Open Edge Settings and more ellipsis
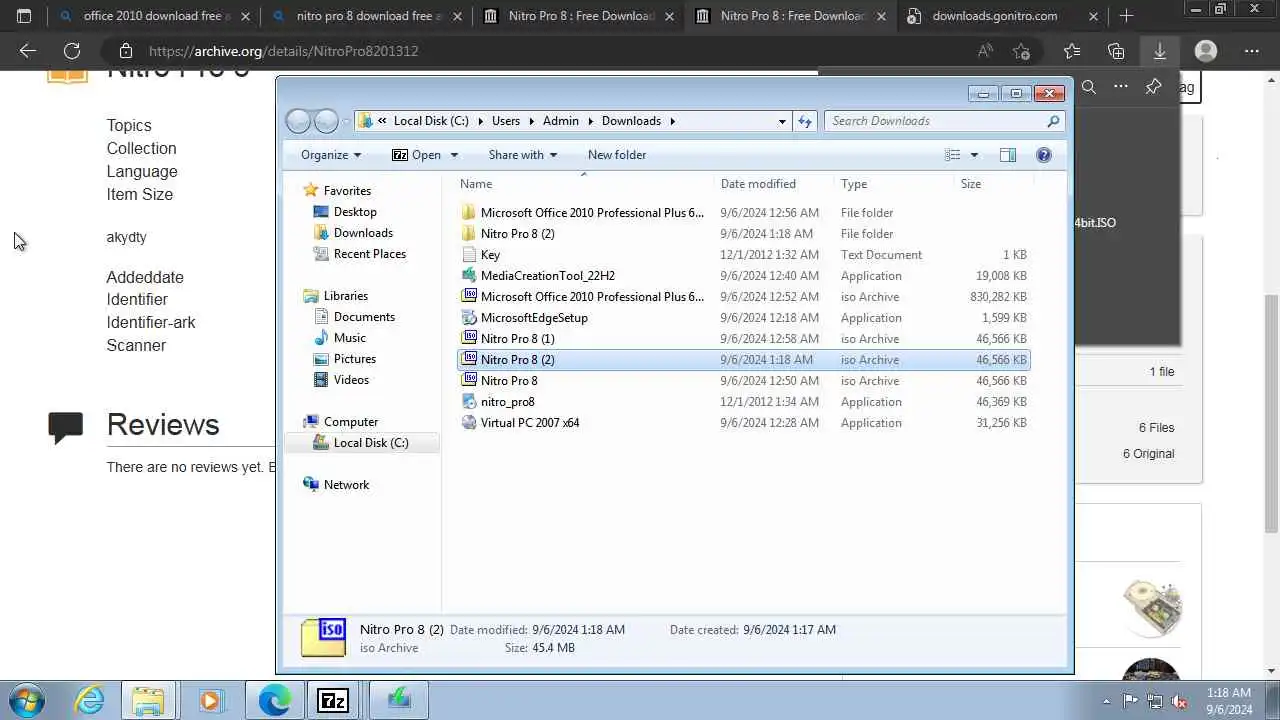The height and width of the screenshot is (720, 1280). 1252,51
